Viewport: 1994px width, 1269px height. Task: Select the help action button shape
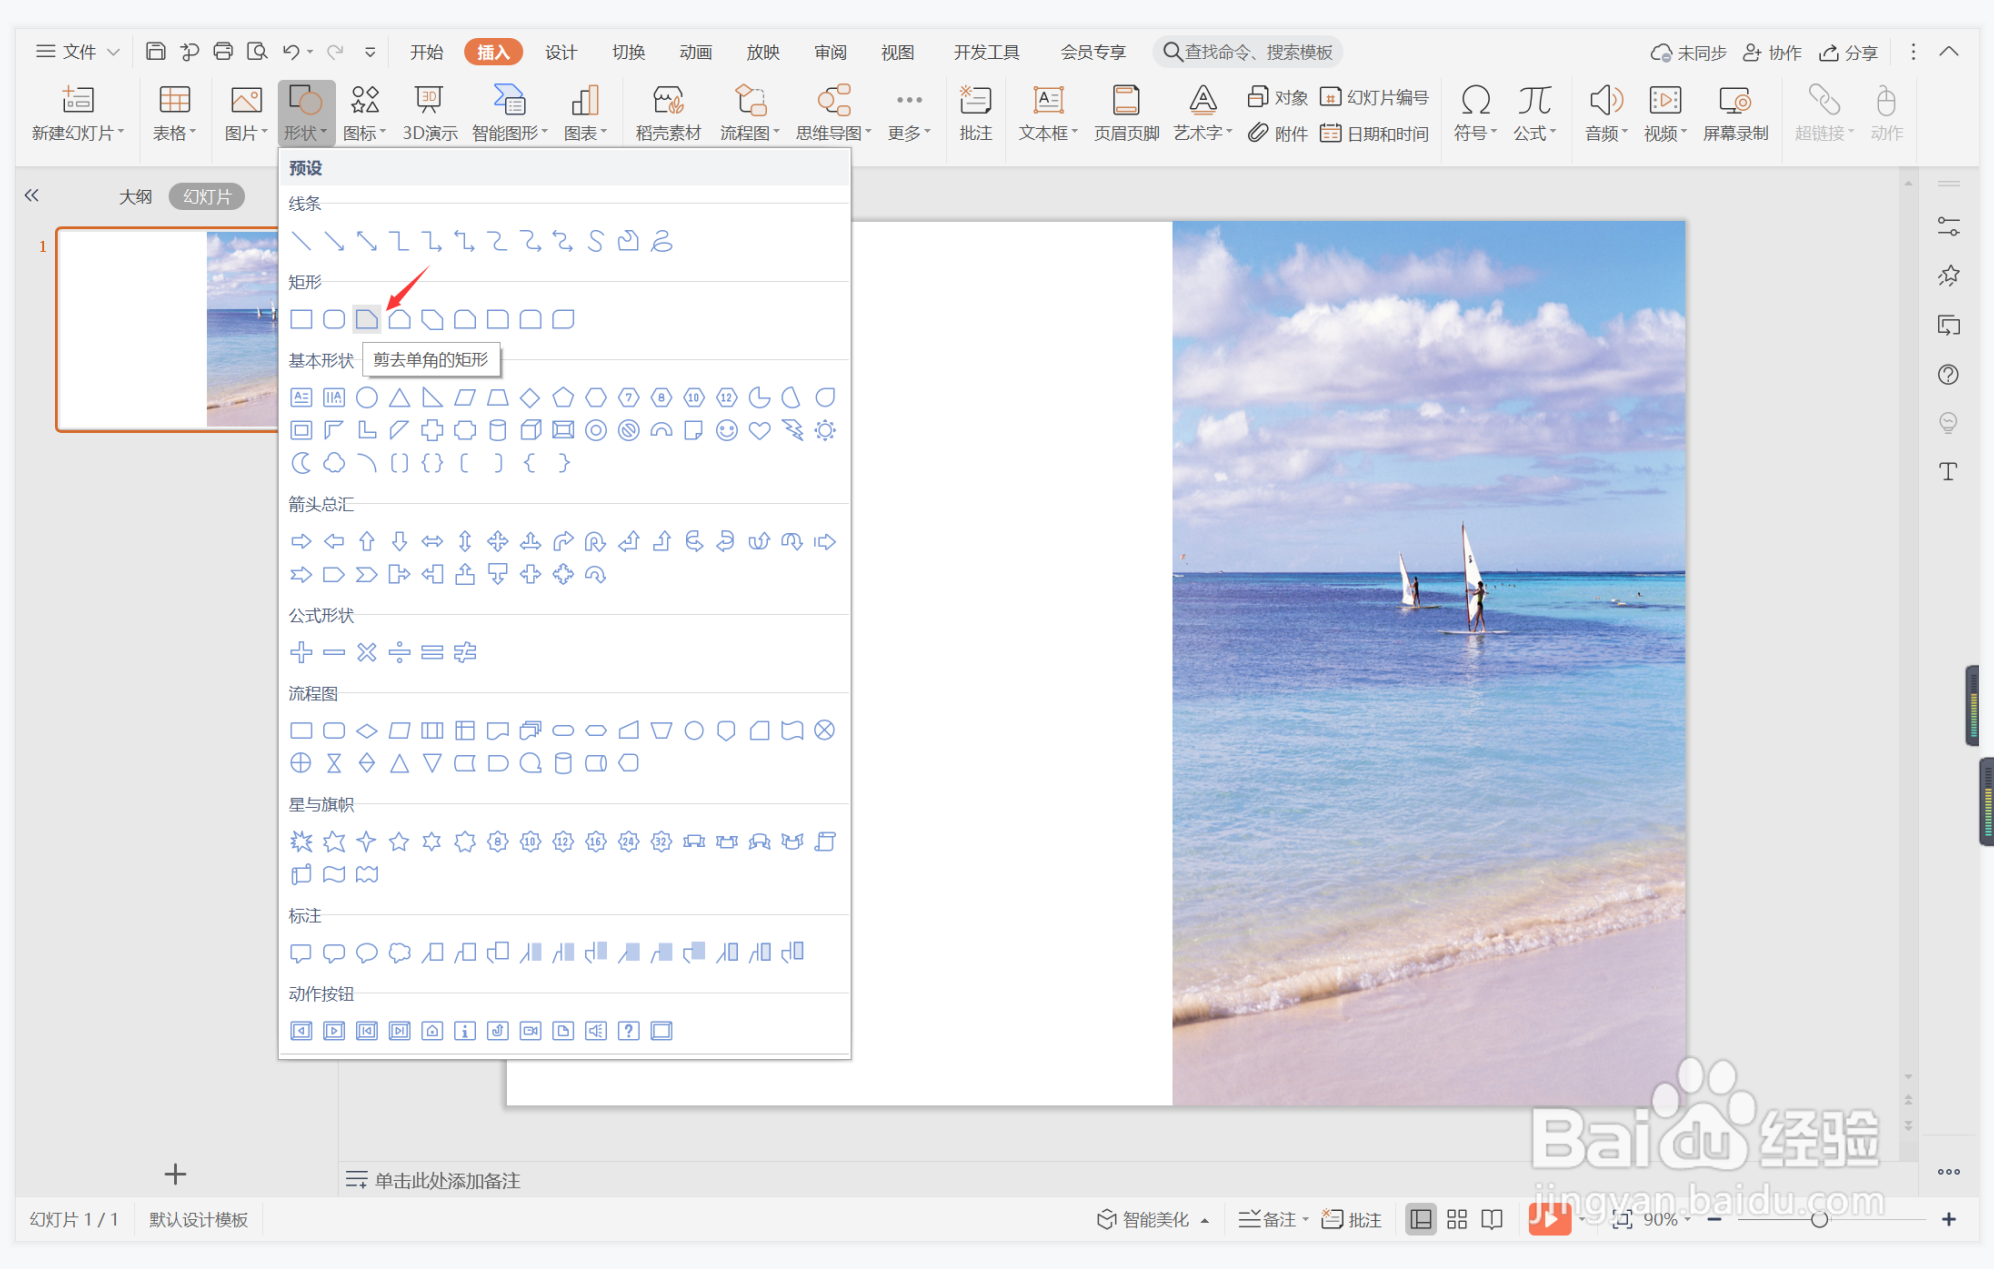(x=628, y=1031)
